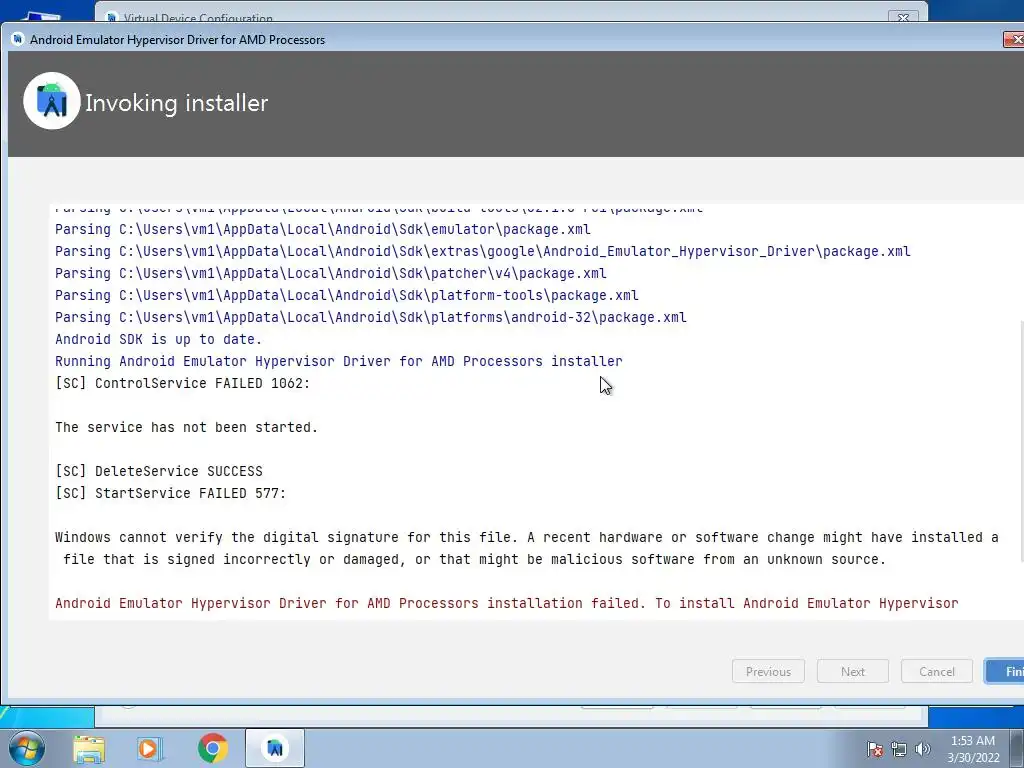
Task: Open the volume speaker tray icon
Action: point(923,749)
